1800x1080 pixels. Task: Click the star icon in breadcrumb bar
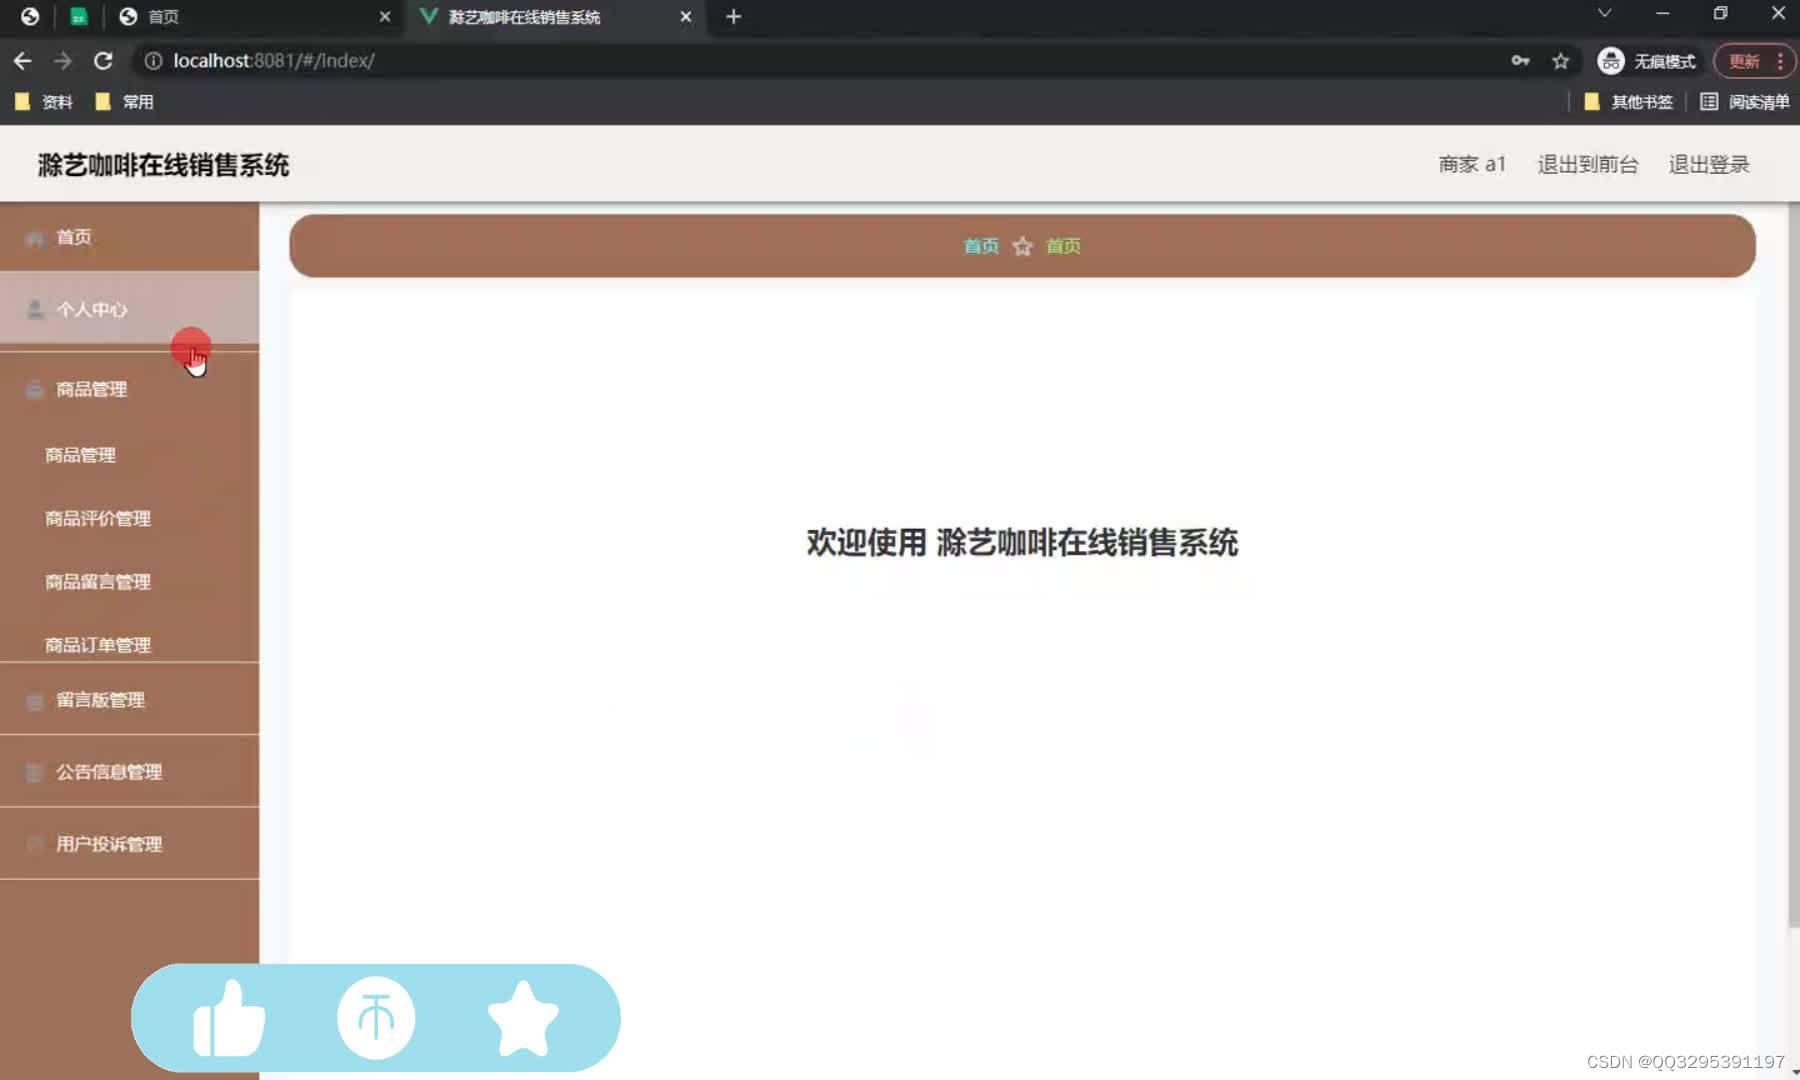point(1022,246)
